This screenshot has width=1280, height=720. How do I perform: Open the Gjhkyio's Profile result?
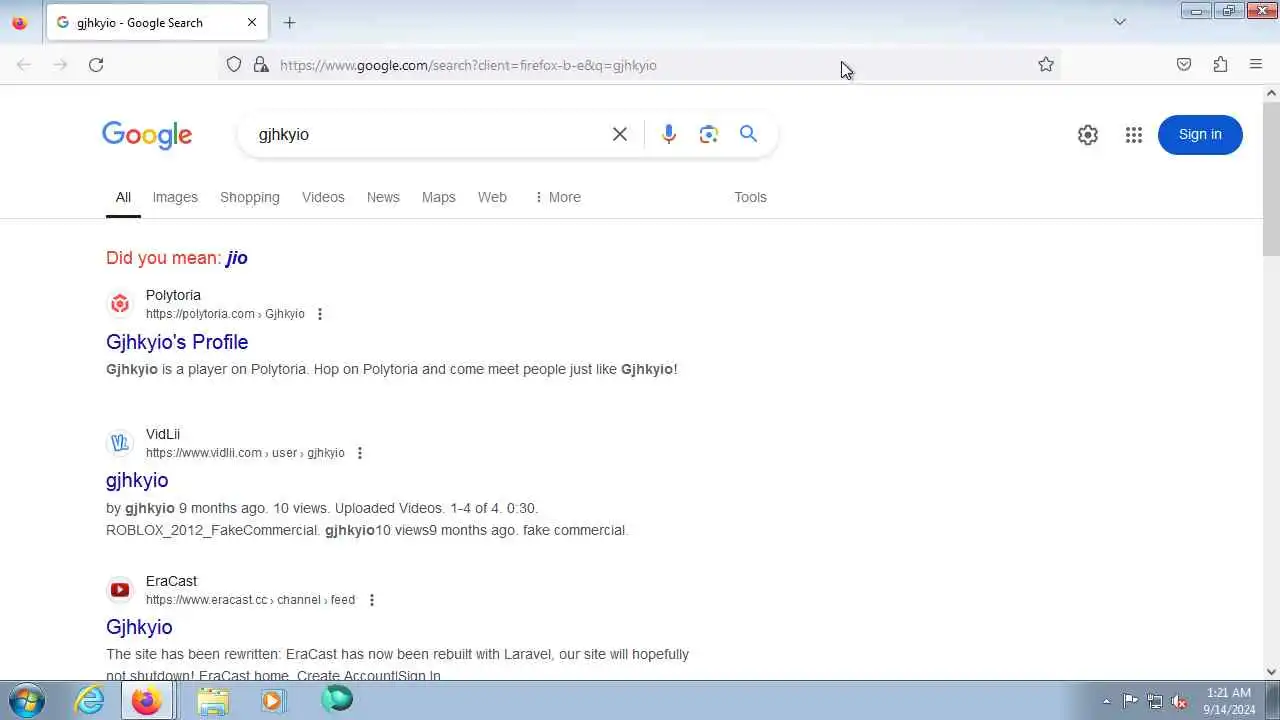coord(177,342)
